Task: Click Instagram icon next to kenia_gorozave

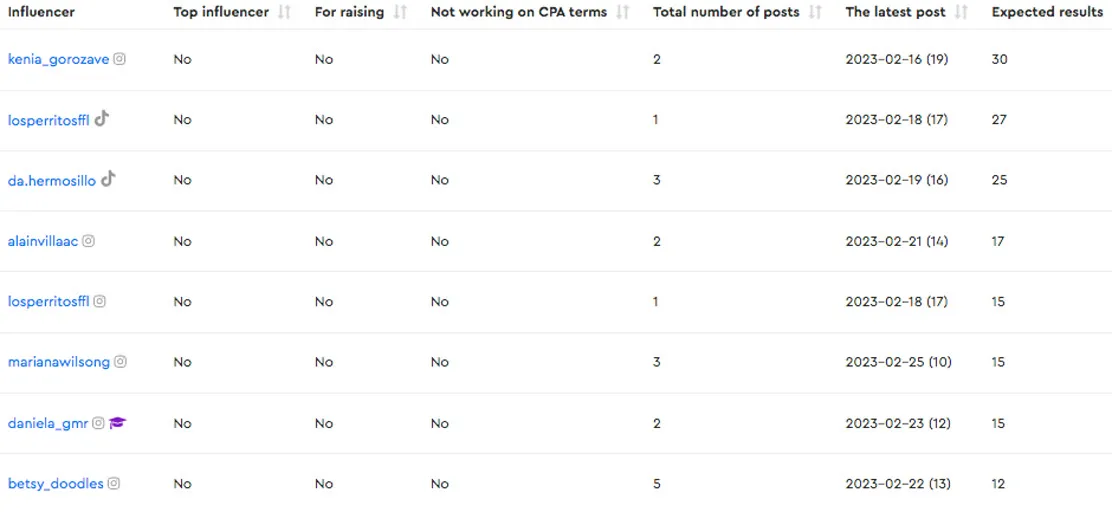Action: click(x=120, y=59)
